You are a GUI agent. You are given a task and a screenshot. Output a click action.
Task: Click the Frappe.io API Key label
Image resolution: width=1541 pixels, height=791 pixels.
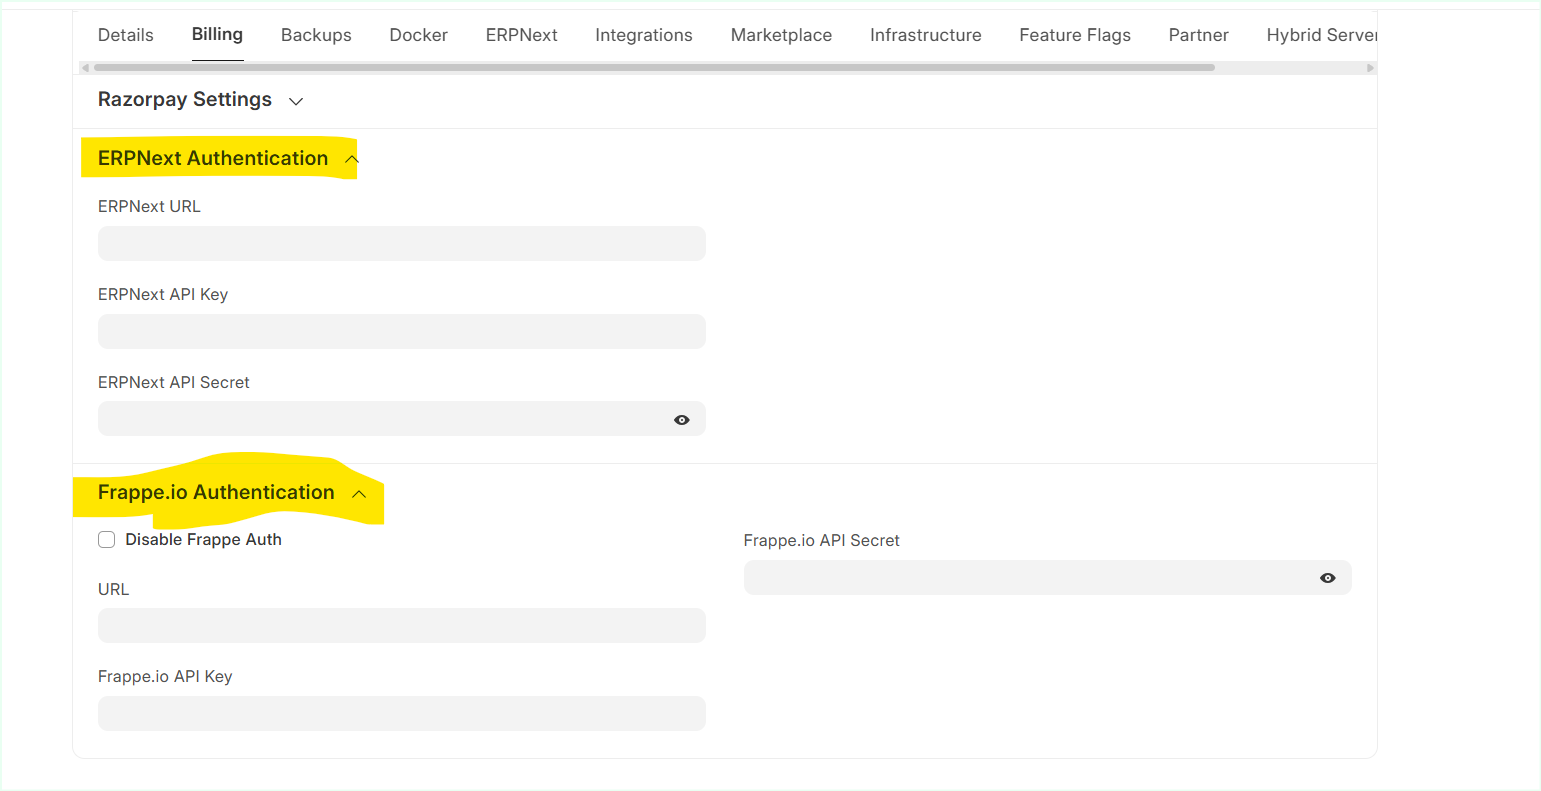pyautogui.click(x=165, y=676)
